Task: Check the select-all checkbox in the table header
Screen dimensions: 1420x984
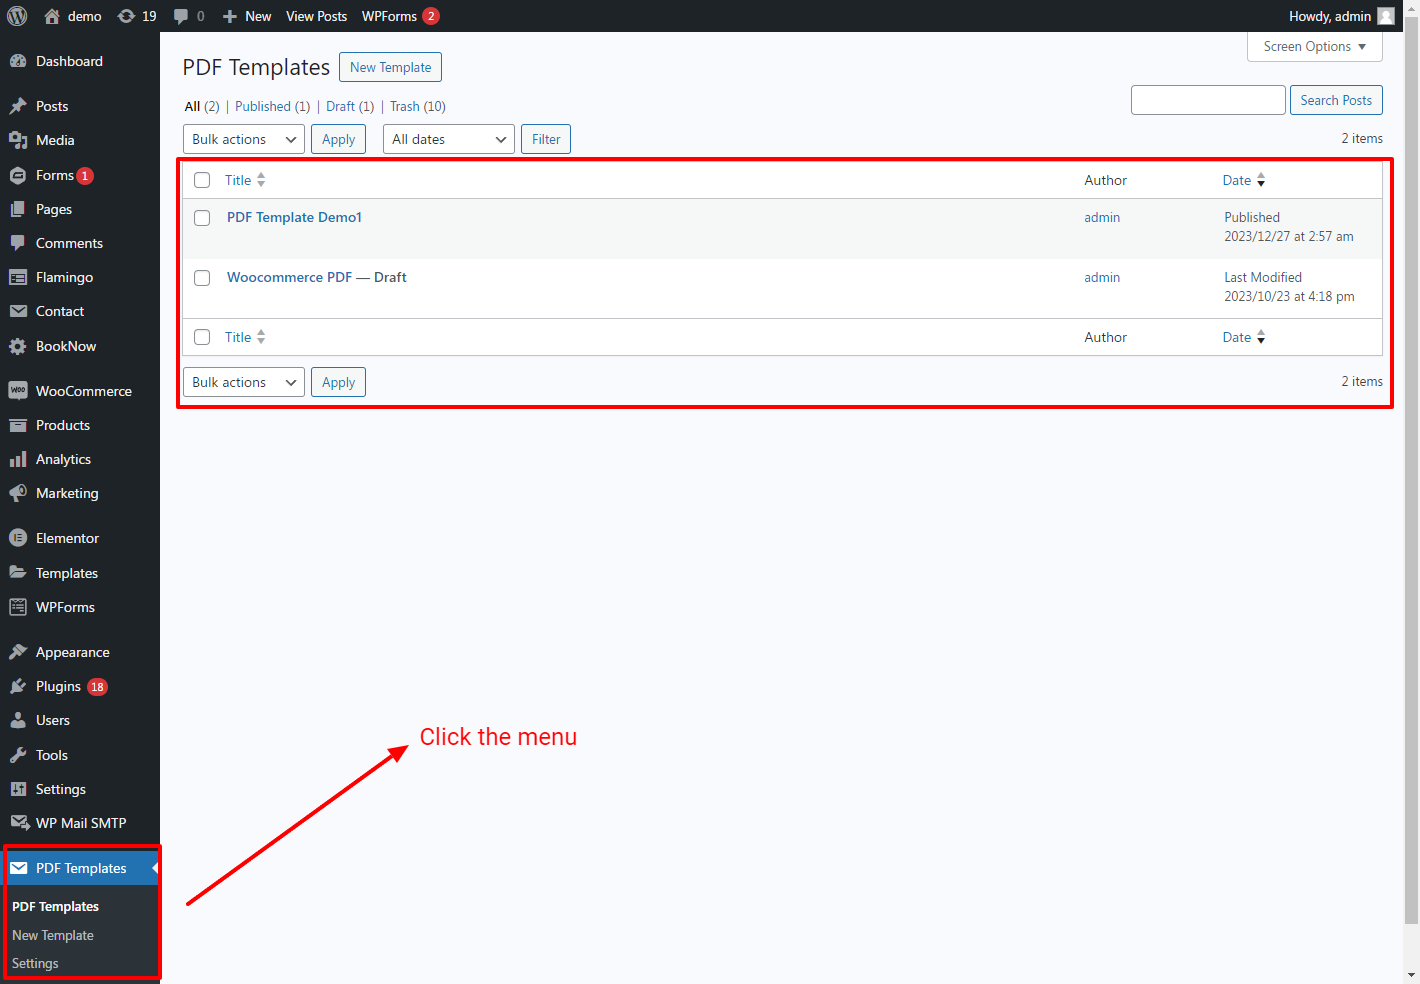Action: point(202,180)
